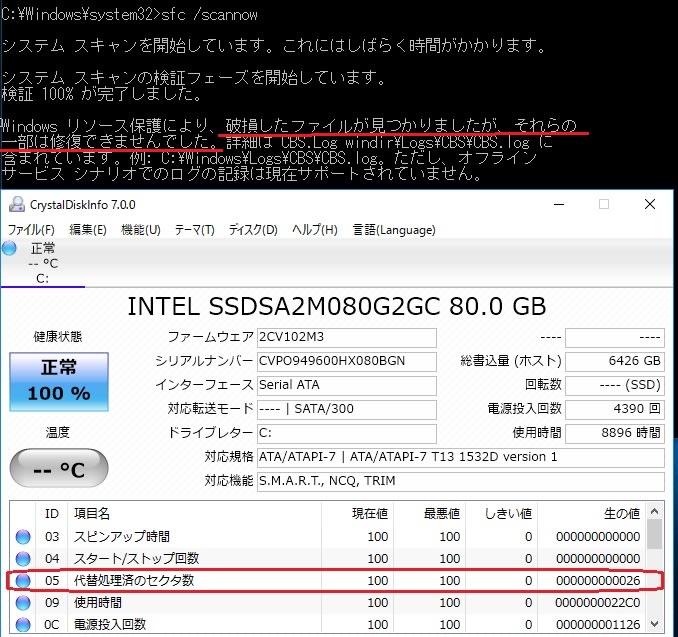Click the power on hours value 8896 時間

(615, 433)
